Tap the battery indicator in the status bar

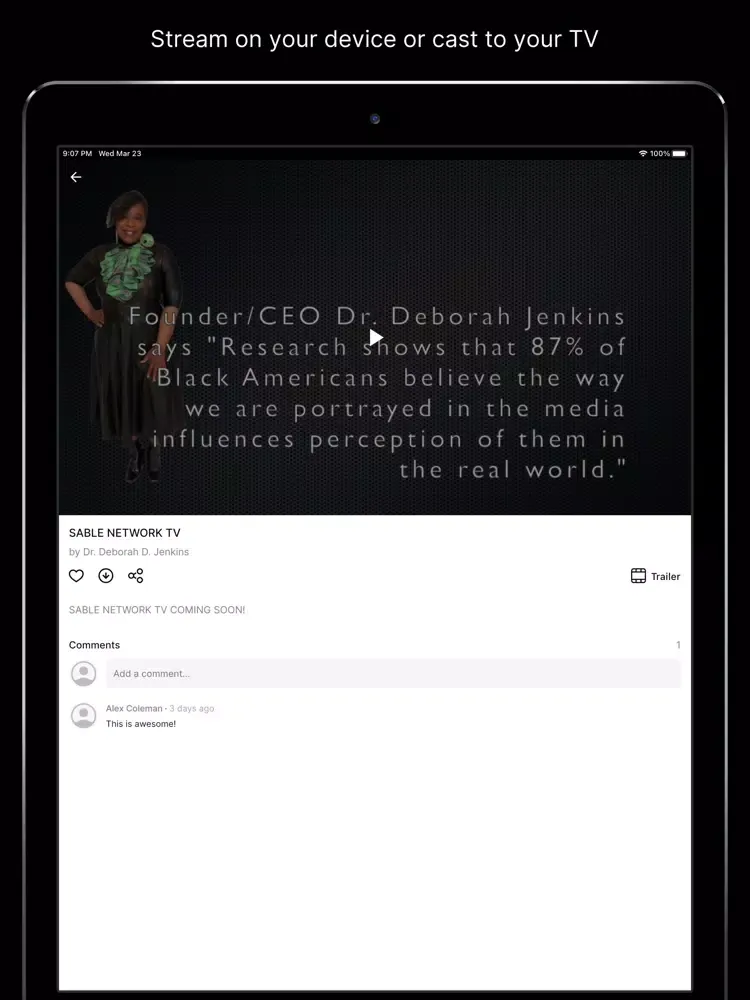tap(680, 153)
